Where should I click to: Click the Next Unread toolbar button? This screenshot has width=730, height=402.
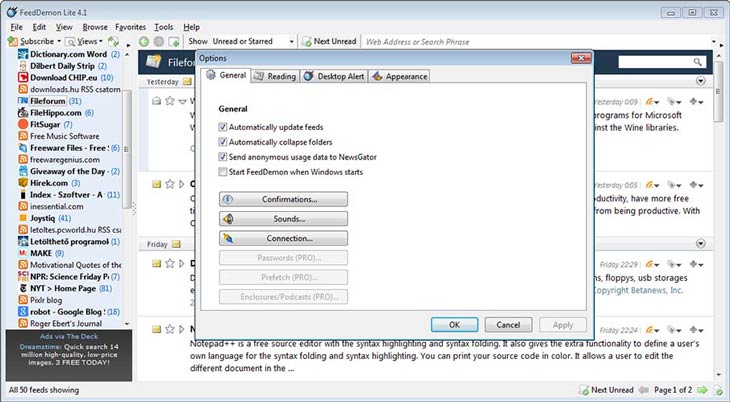[328, 42]
